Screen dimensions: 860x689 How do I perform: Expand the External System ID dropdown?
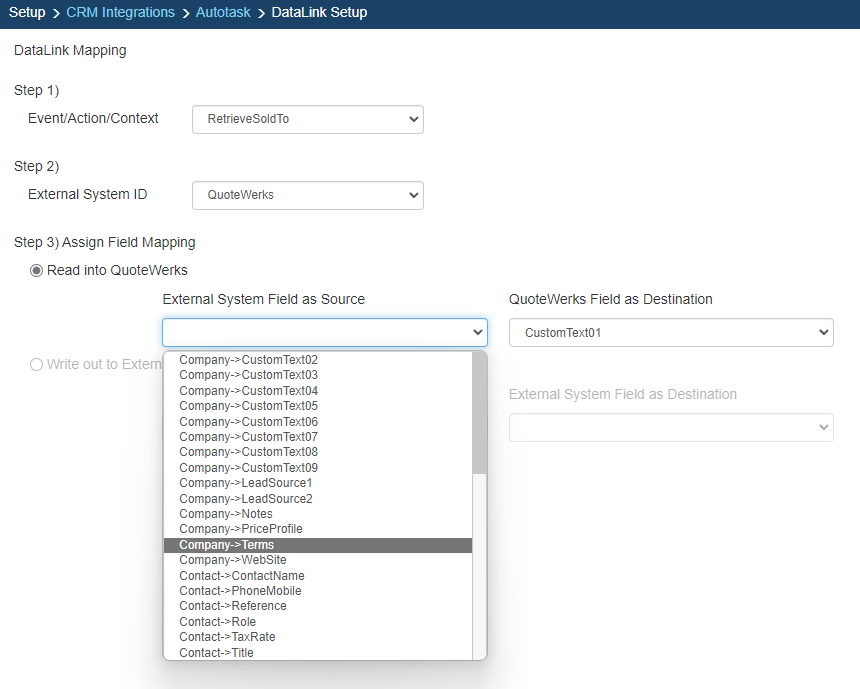(x=307, y=195)
